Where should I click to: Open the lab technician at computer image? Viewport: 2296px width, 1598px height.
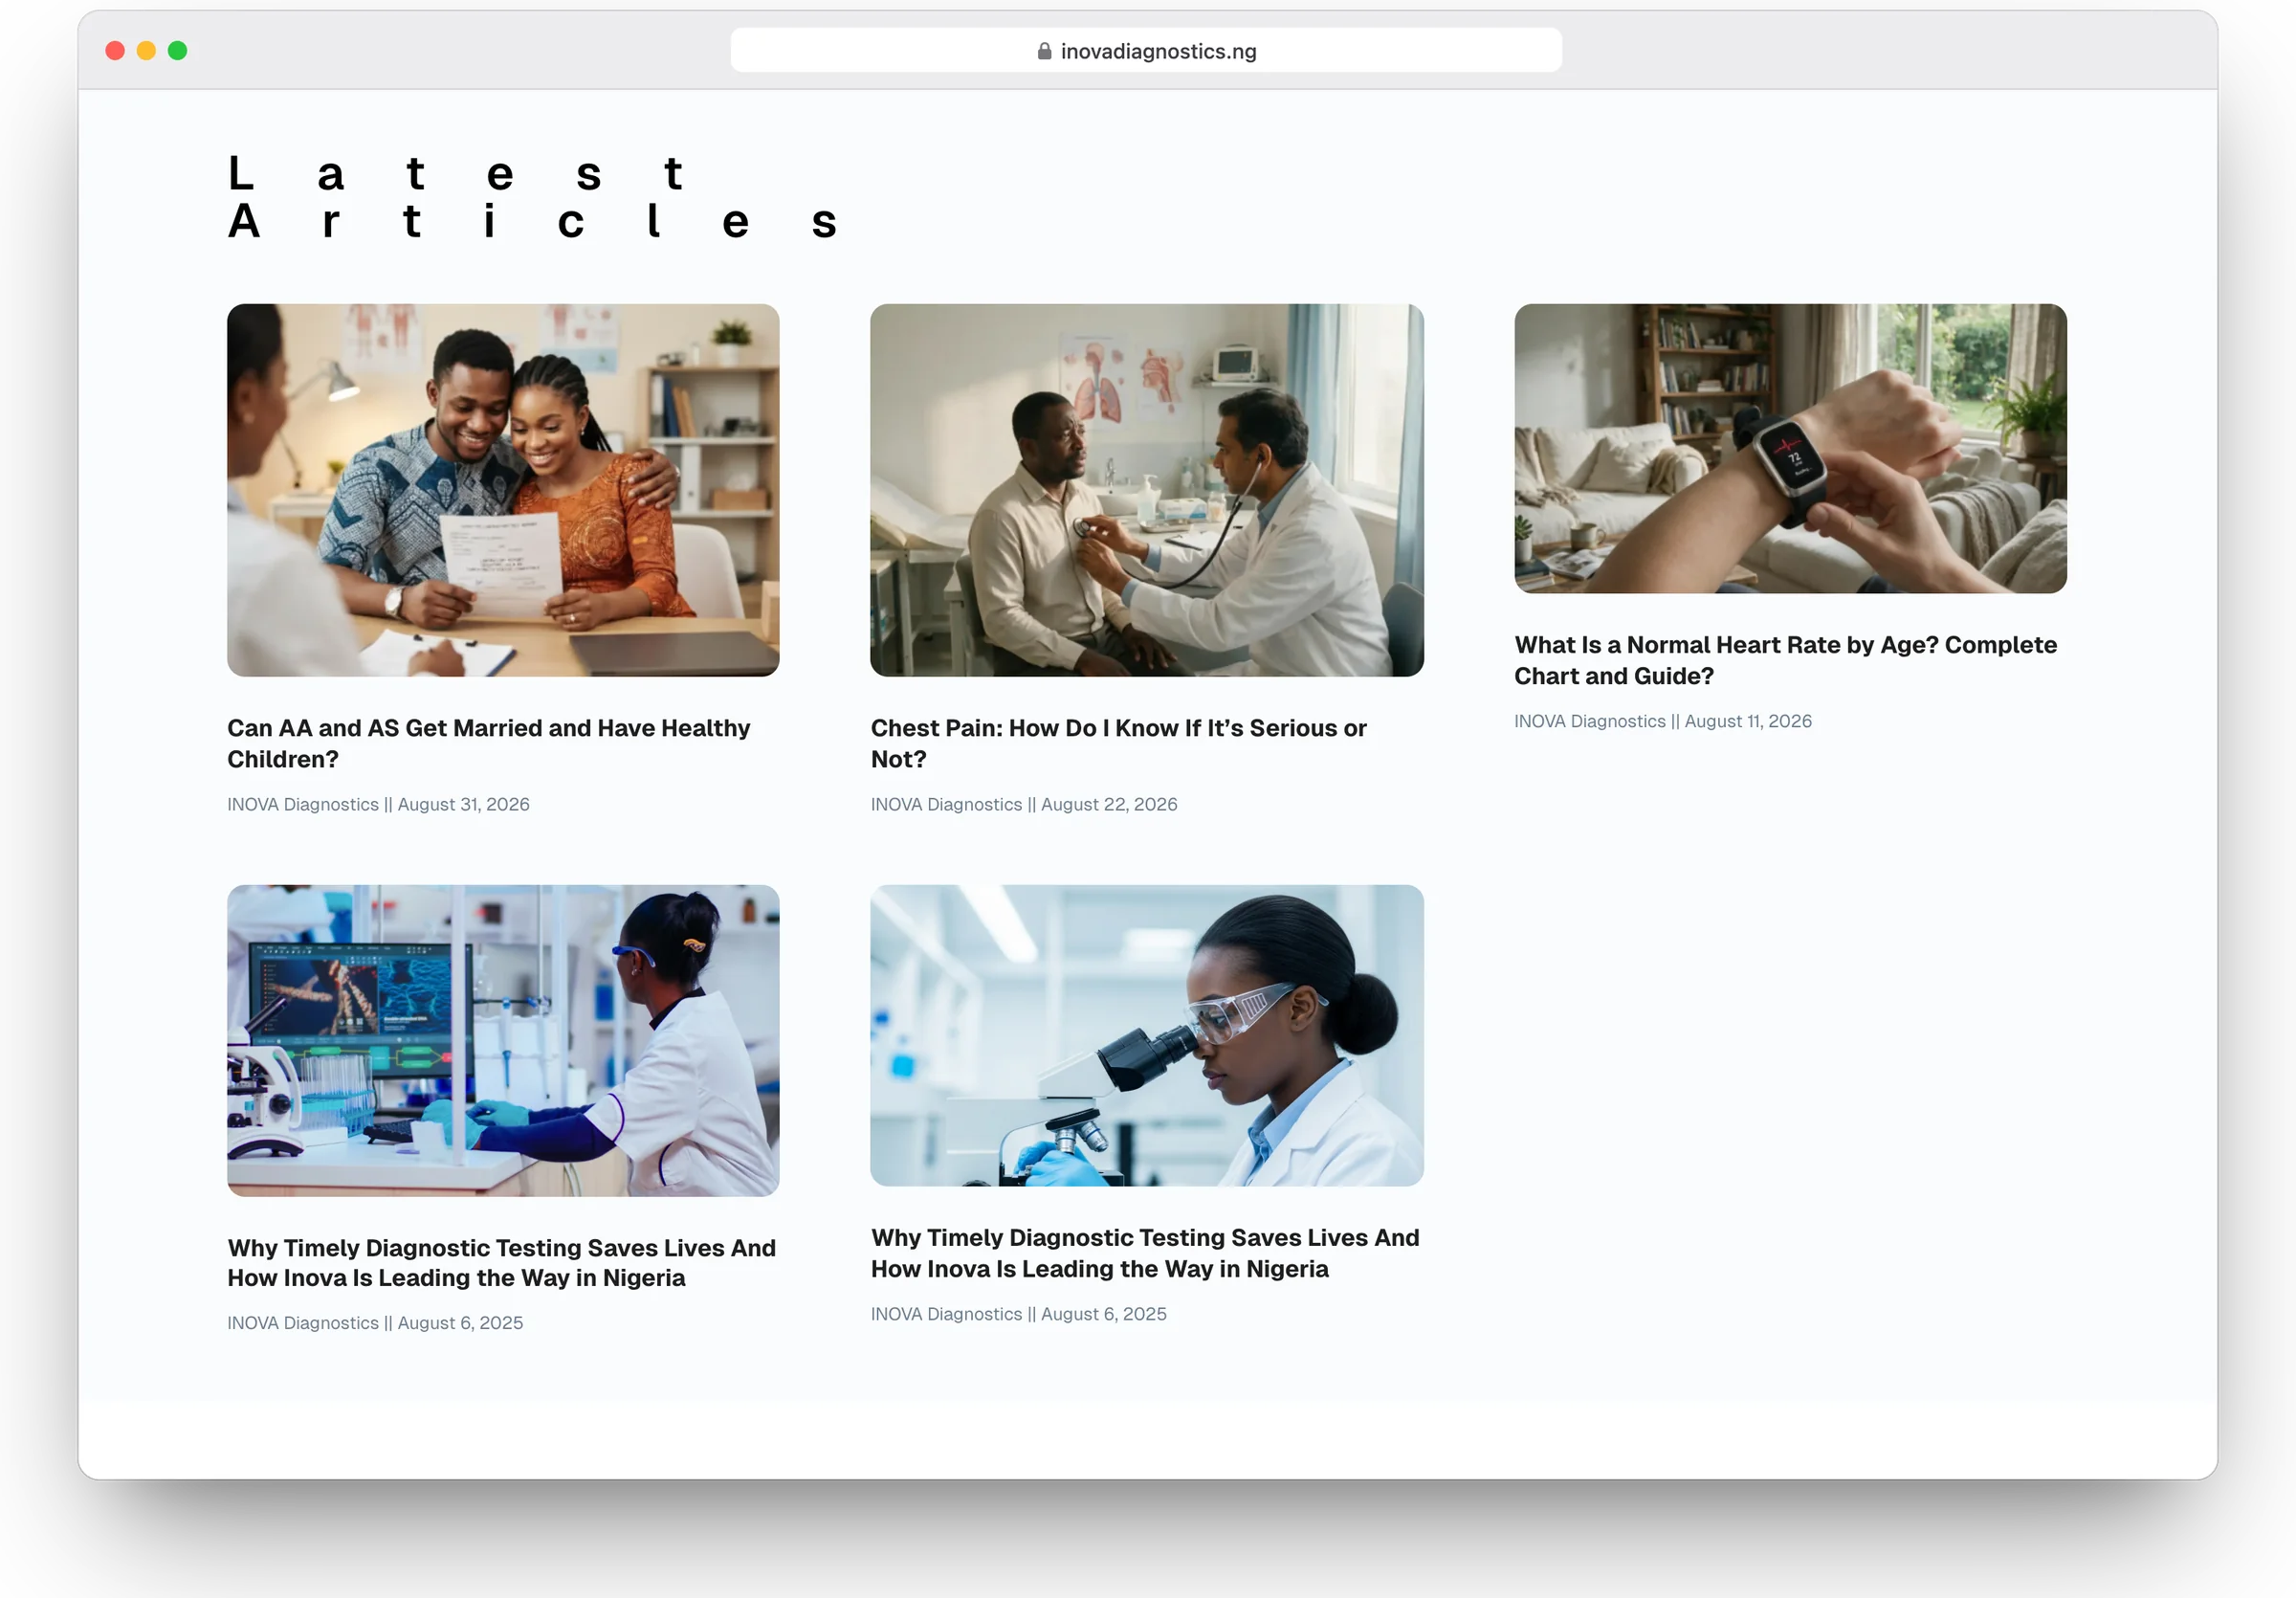pos(503,1040)
